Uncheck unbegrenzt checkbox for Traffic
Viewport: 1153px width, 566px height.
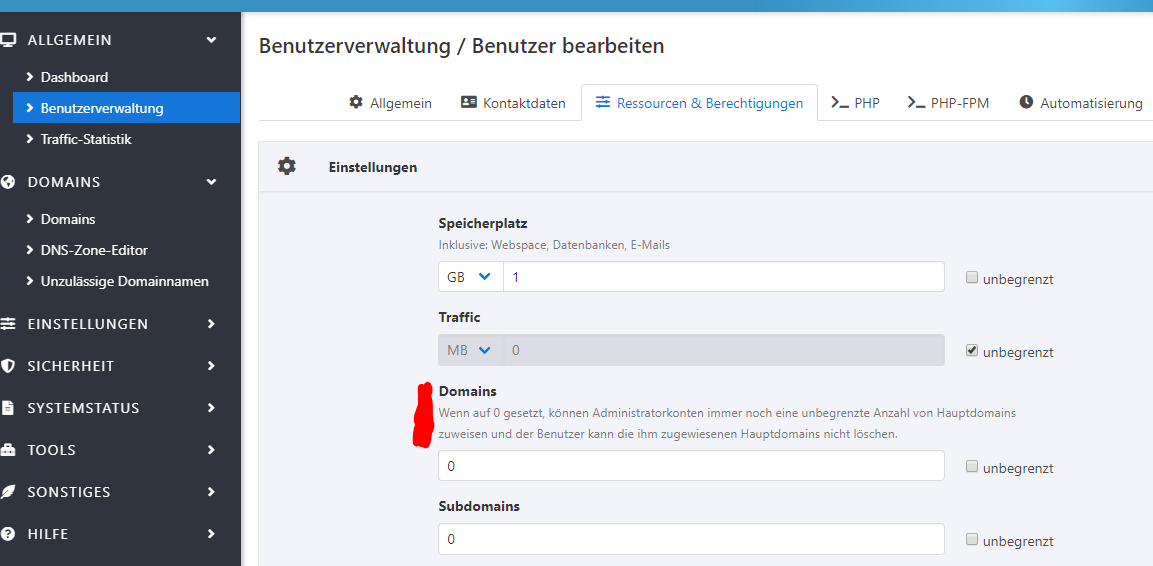coord(972,351)
